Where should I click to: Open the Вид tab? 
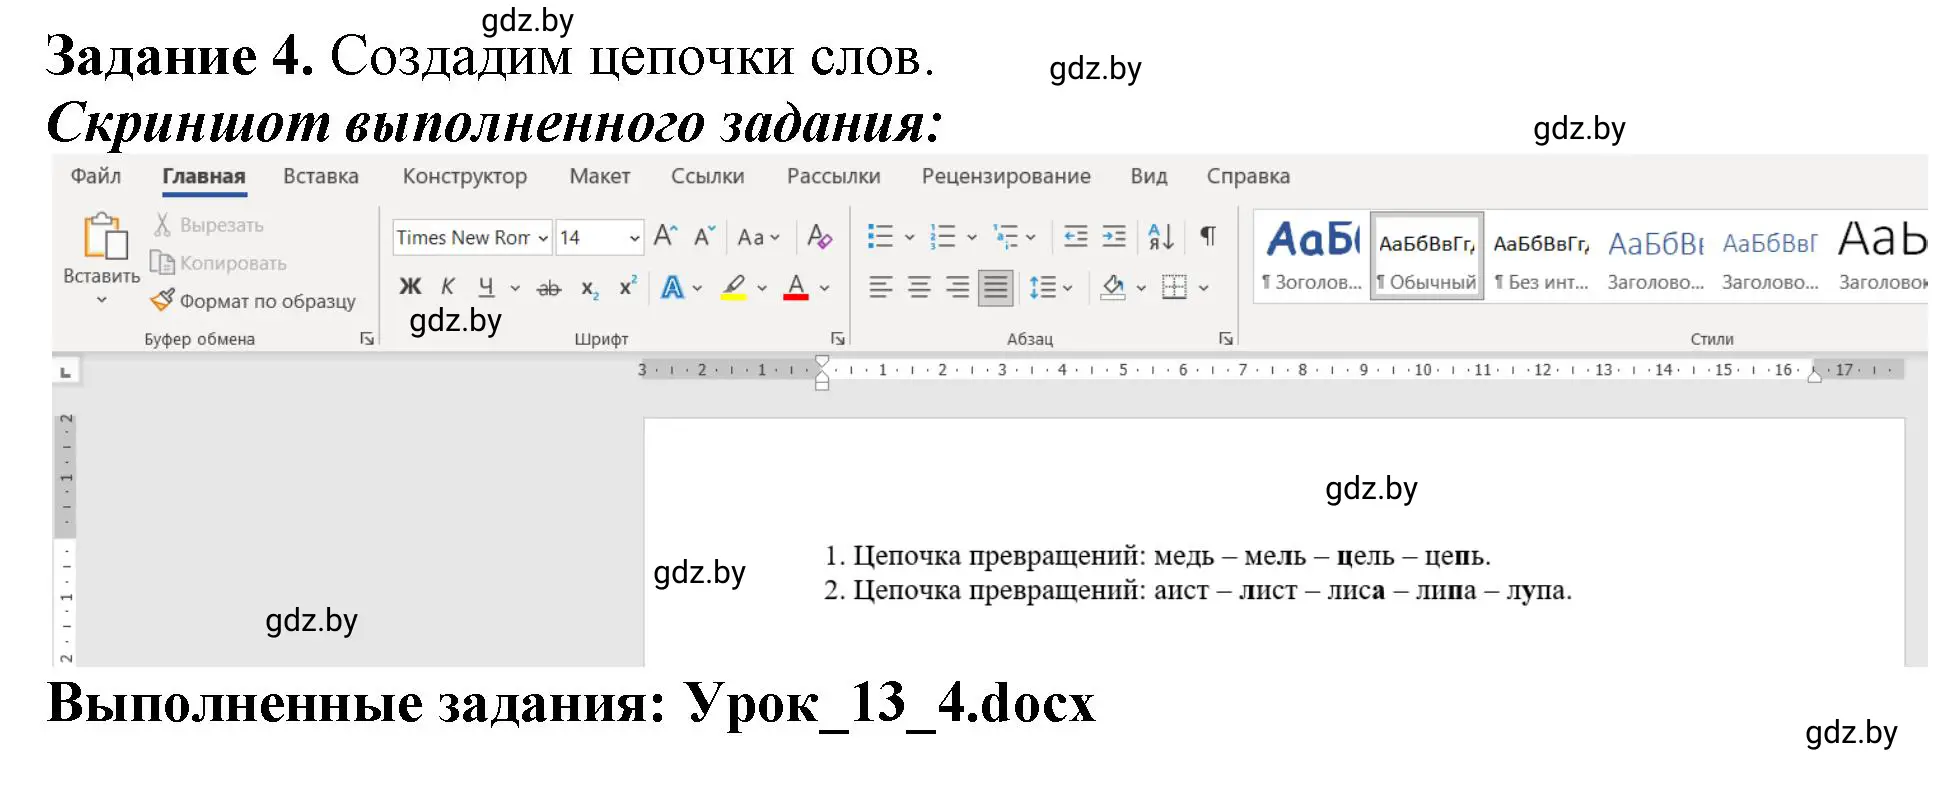click(1149, 176)
